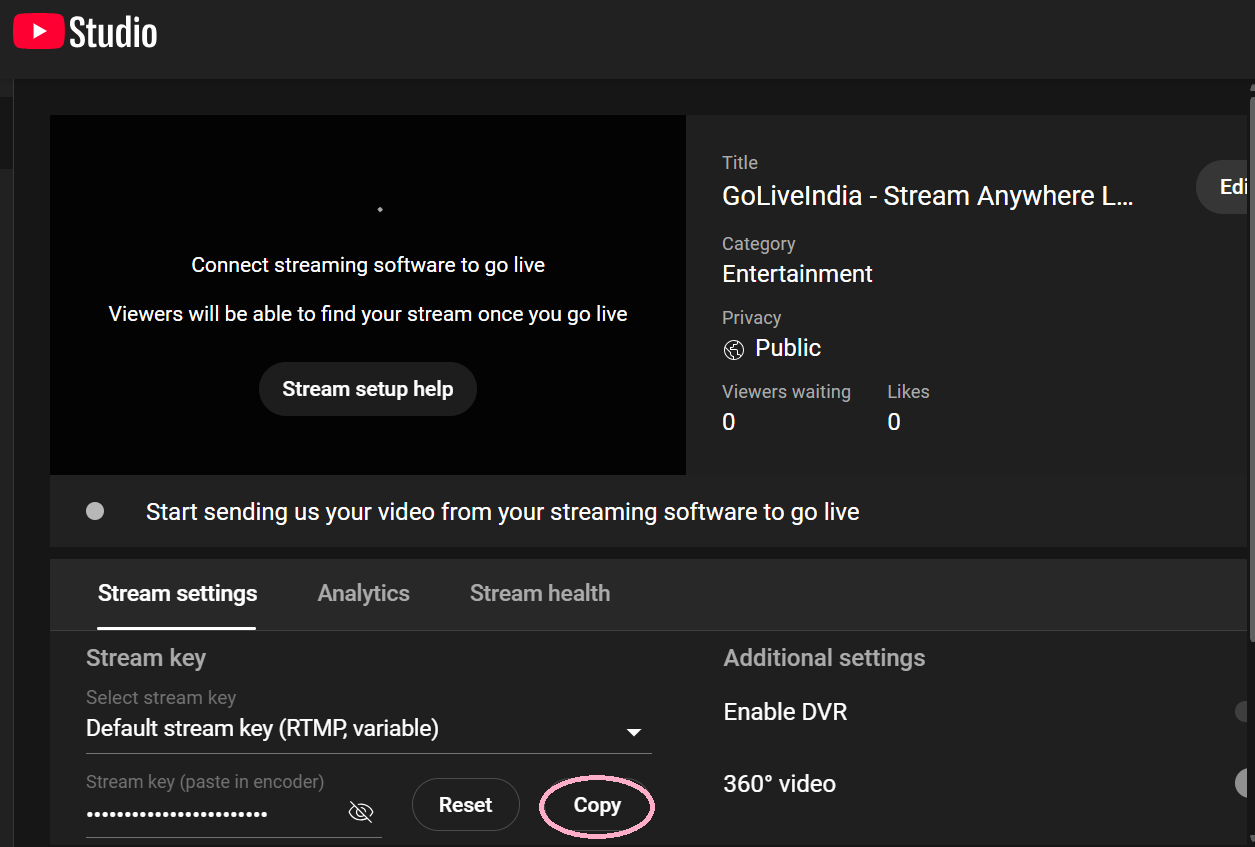Screen dimensions: 1255x847
Task: Copy the stream key
Action: coord(597,806)
